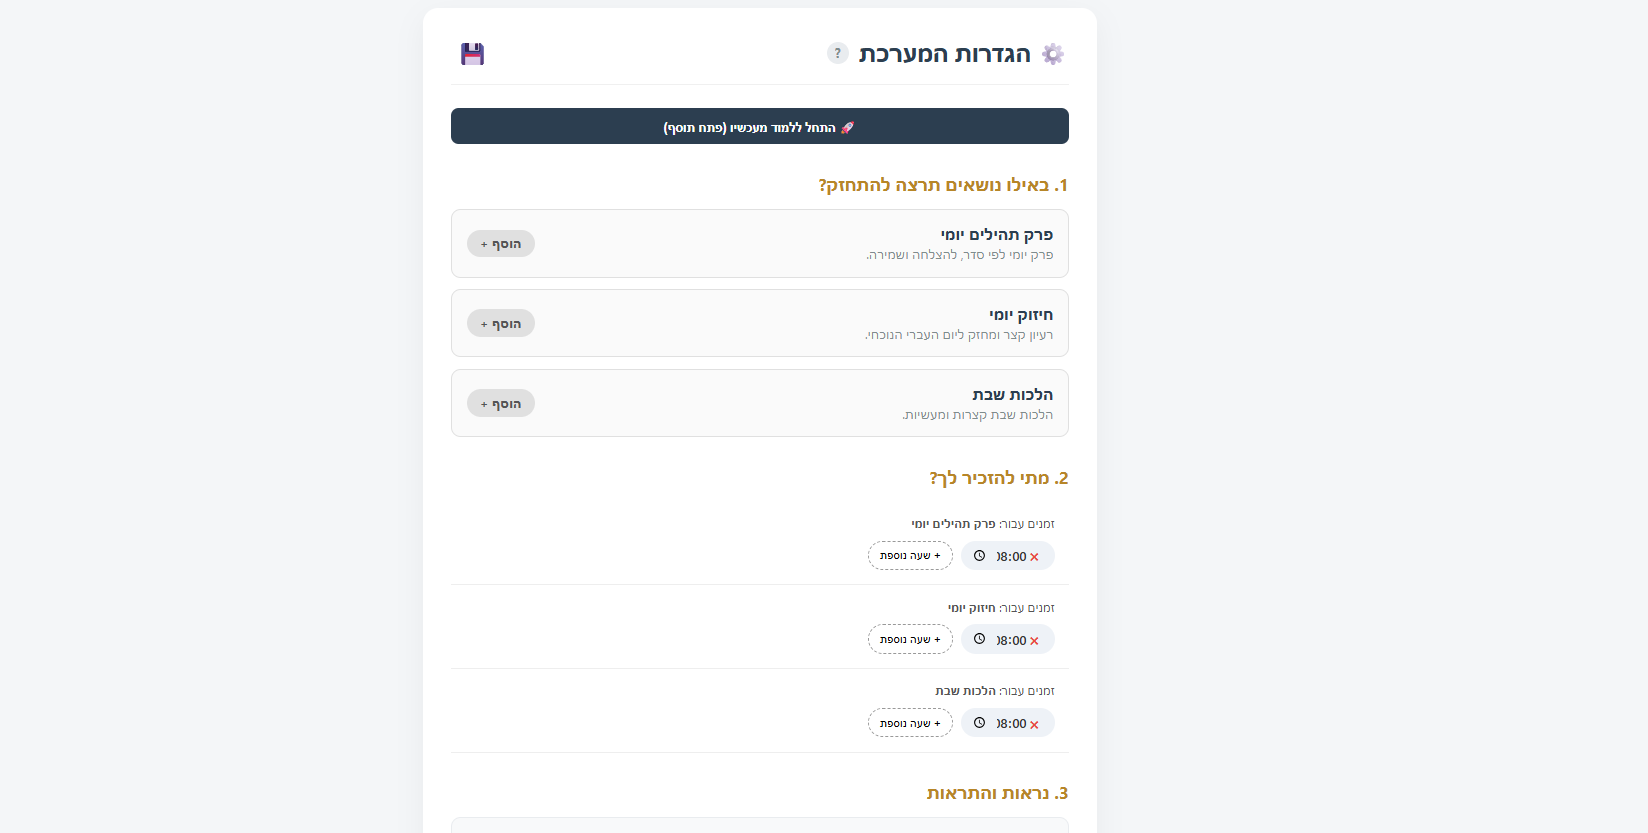1648x833 pixels.
Task: Click שעה נוספת under פרק תהילים יומי
Action: pos(910,555)
